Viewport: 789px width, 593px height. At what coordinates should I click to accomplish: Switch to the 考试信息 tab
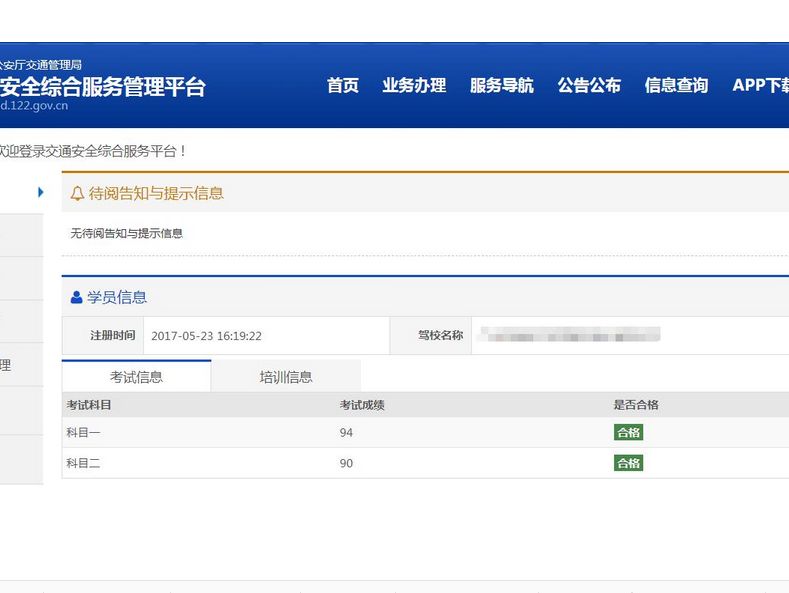136,377
